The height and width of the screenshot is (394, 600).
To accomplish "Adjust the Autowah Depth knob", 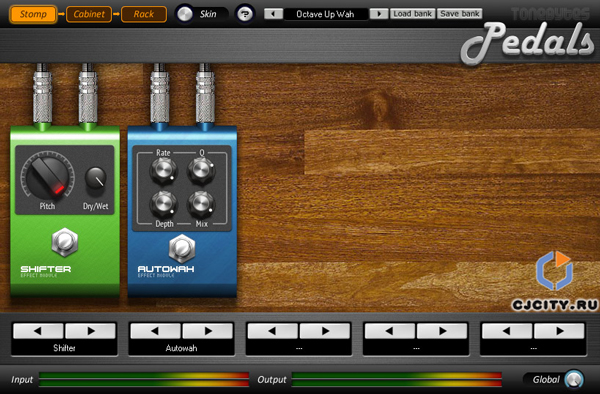I will tap(163, 204).
